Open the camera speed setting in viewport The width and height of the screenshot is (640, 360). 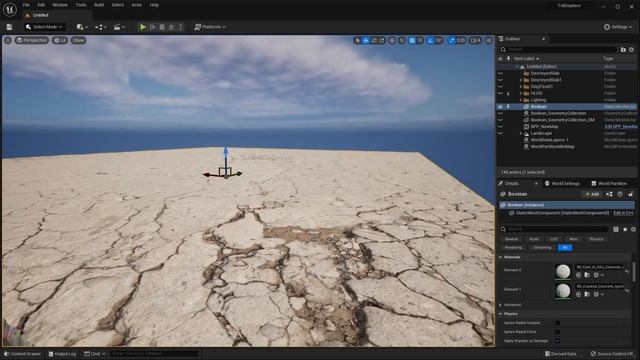coord(475,40)
